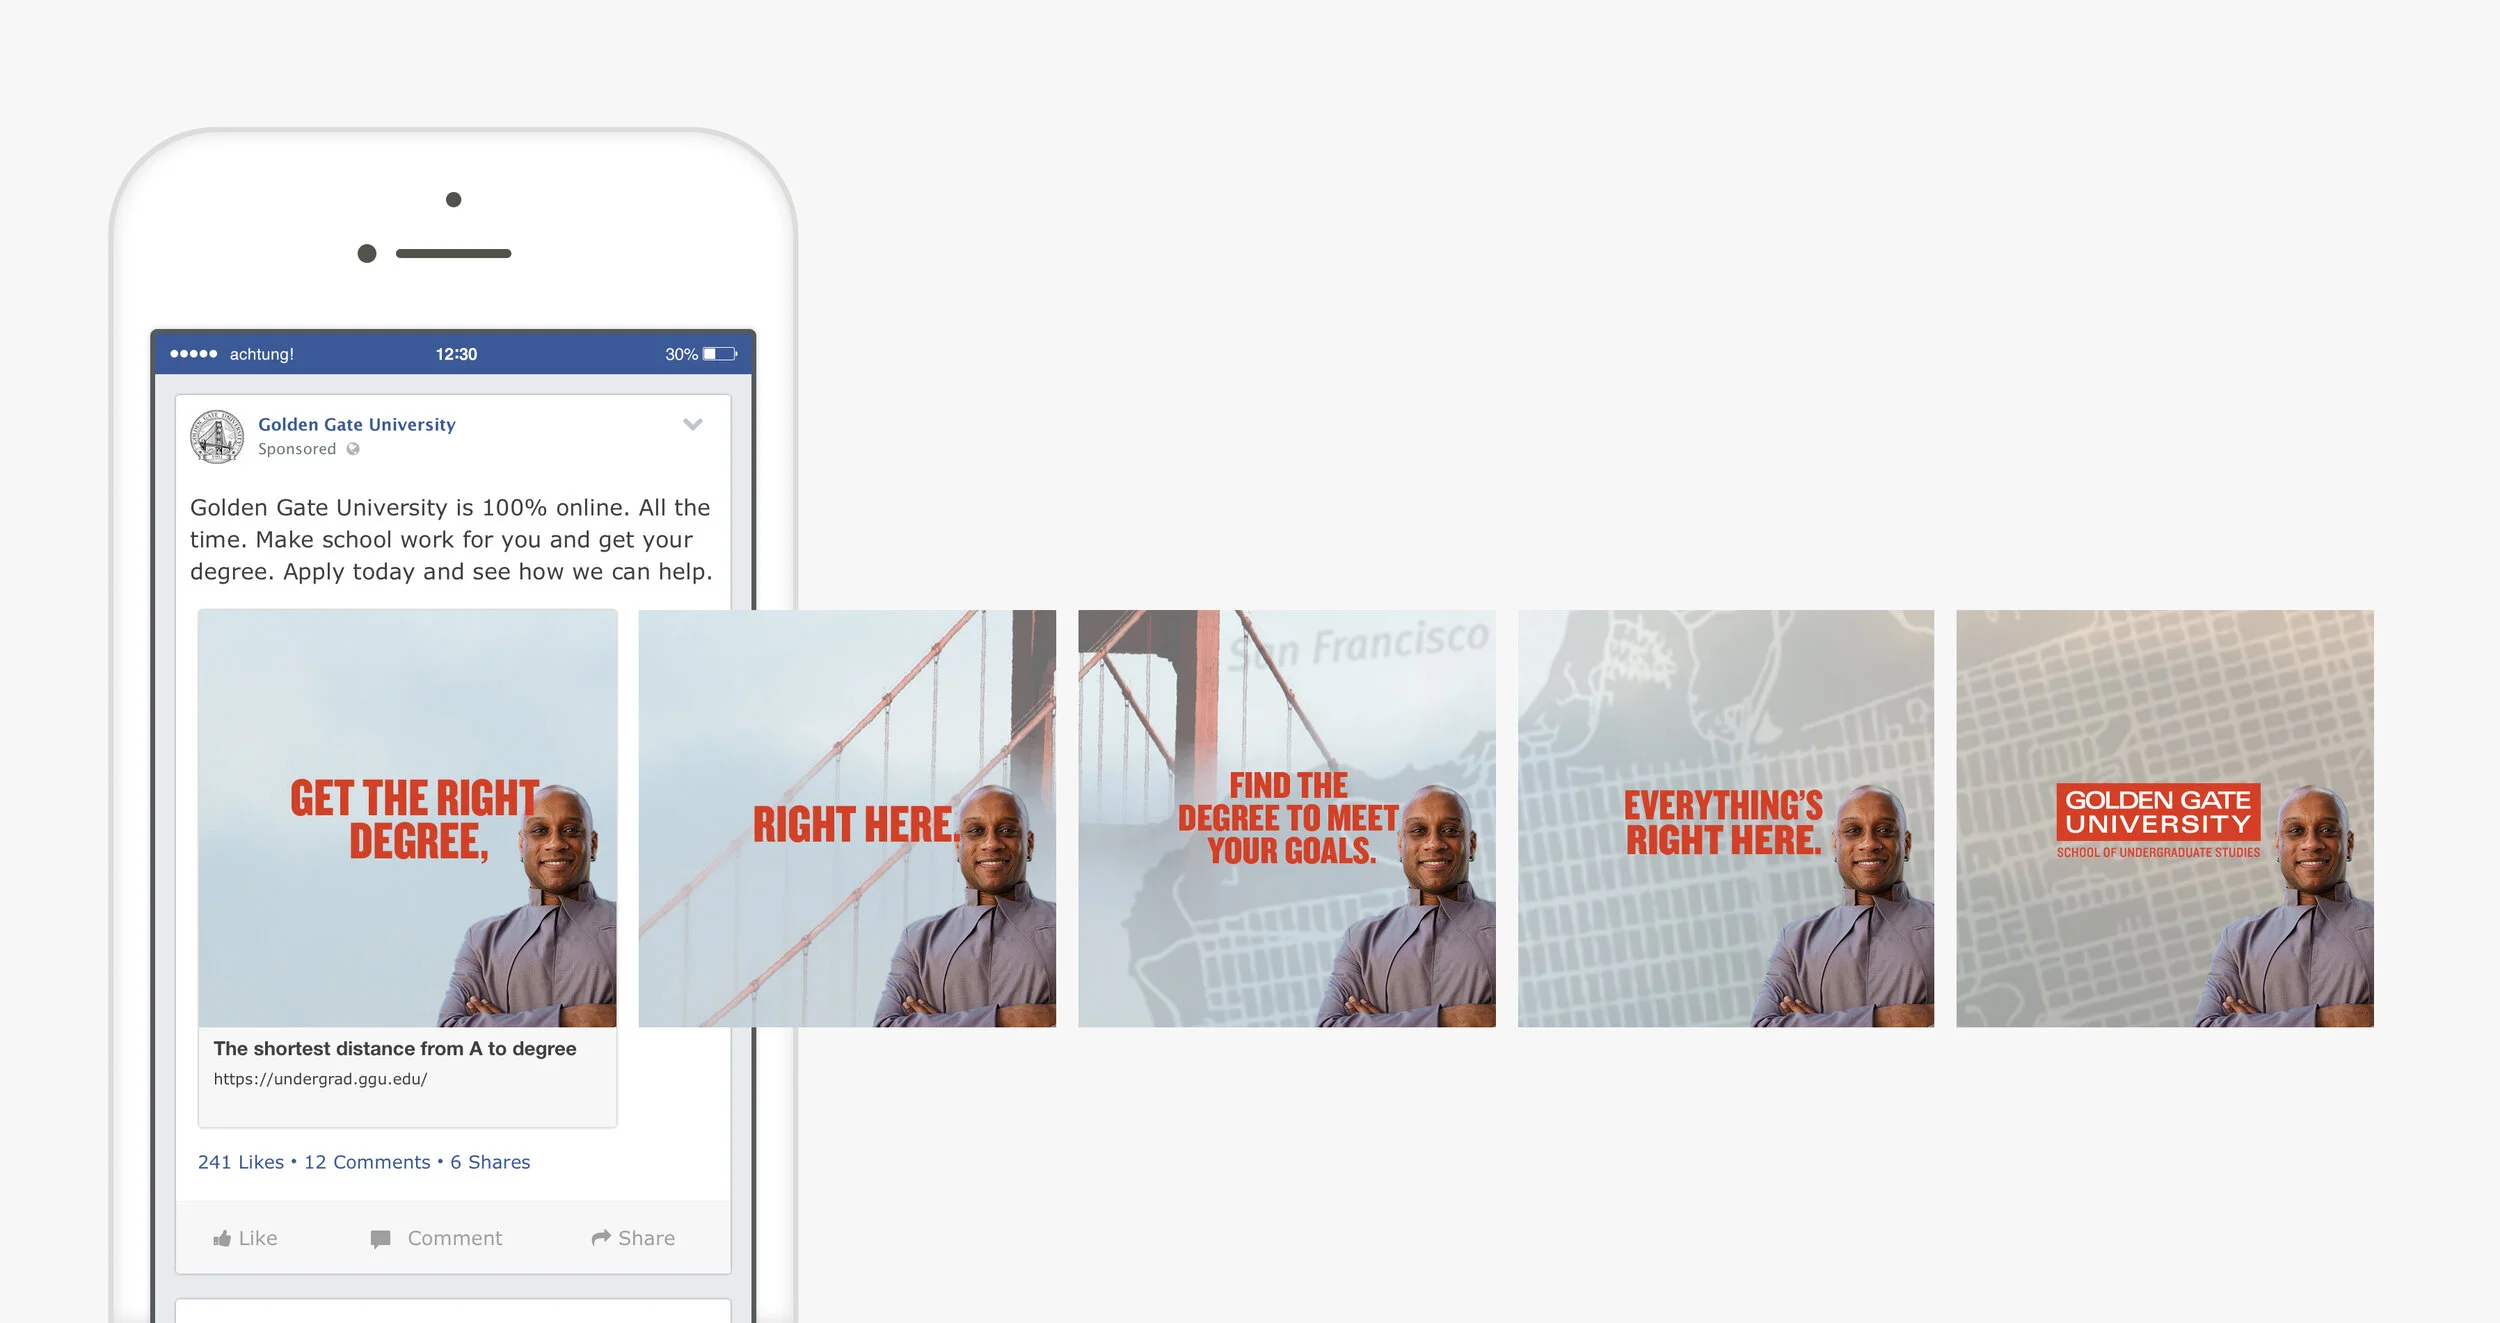
Task: Open the 6 Shares link
Action: point(490,1162)
